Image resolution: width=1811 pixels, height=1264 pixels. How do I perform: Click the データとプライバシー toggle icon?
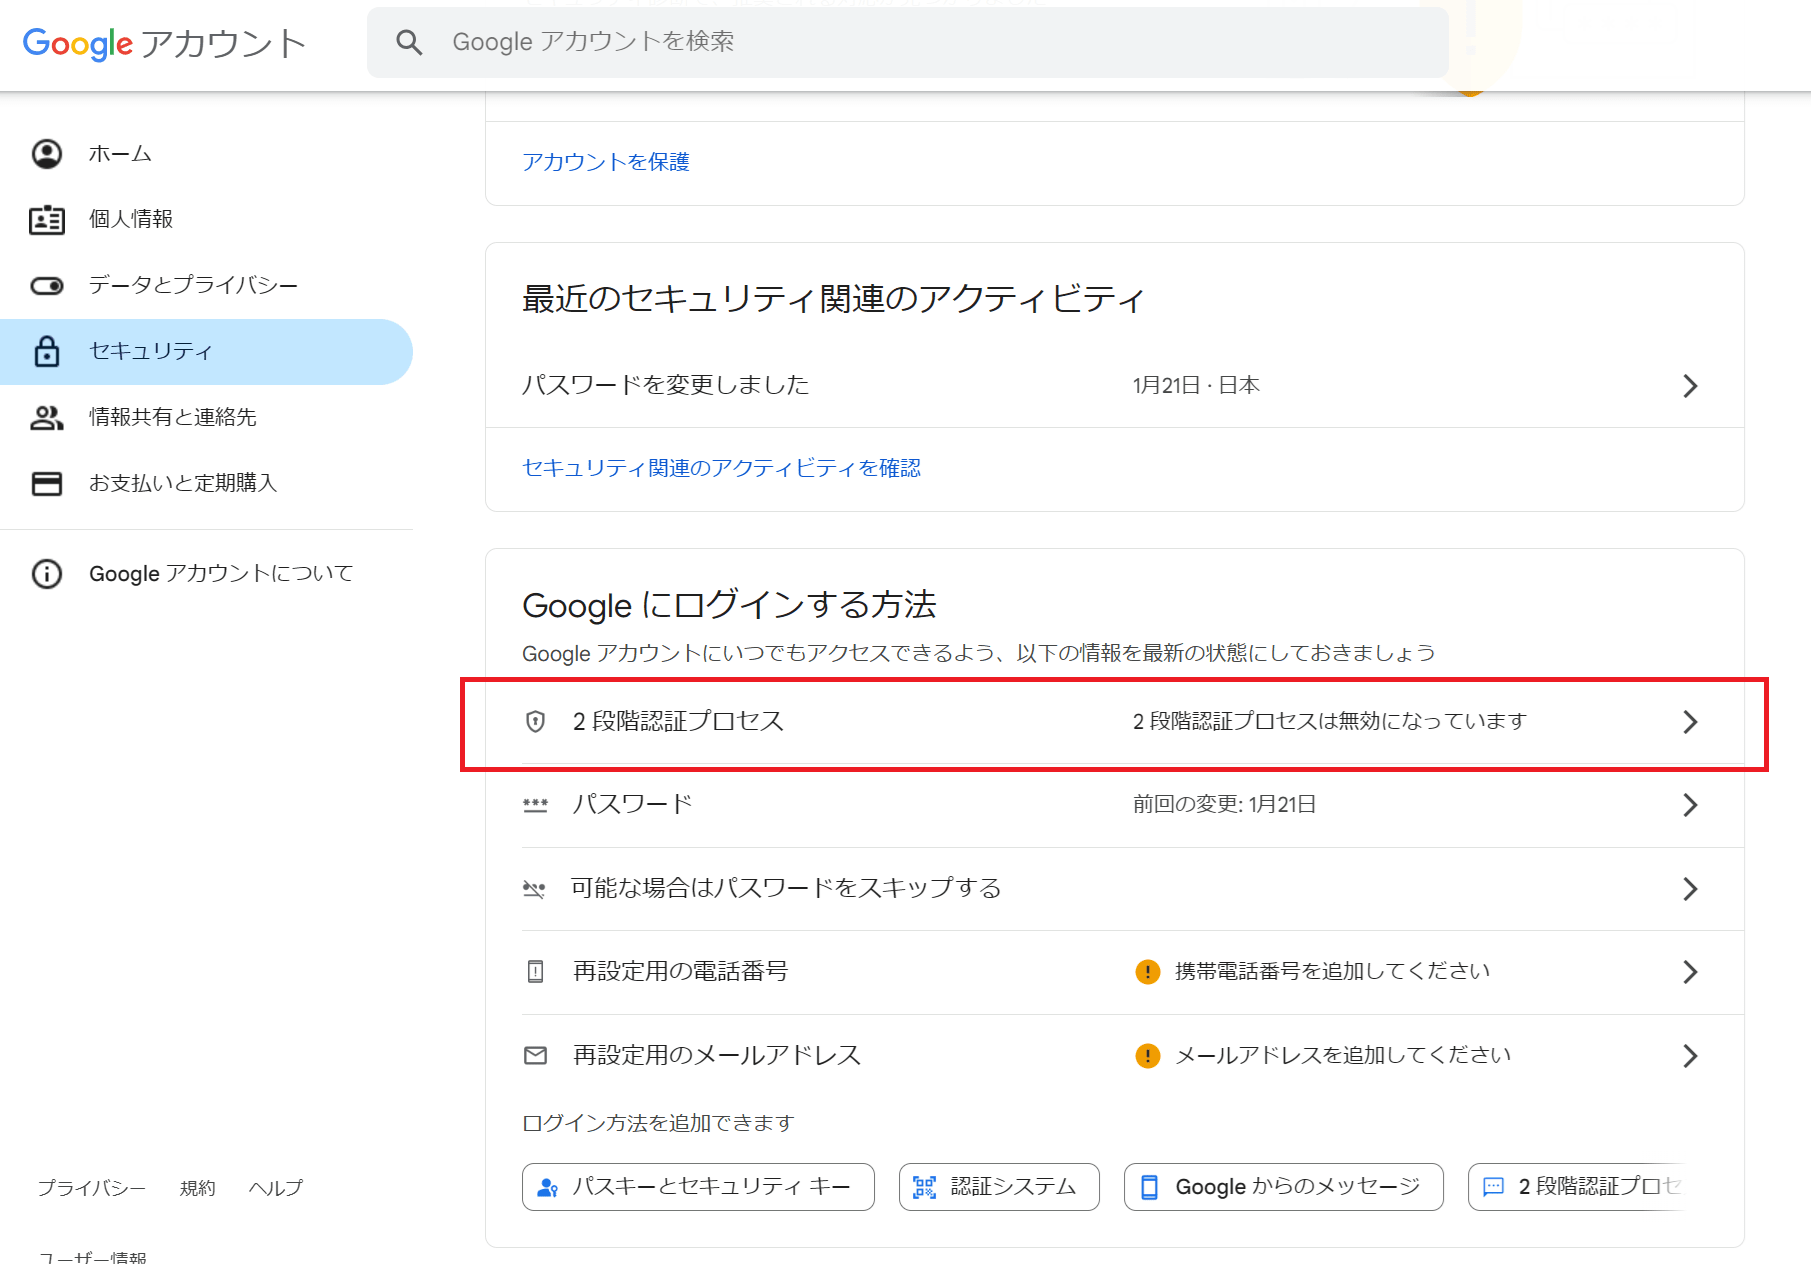pyautogui.click(x=47, y=286)
